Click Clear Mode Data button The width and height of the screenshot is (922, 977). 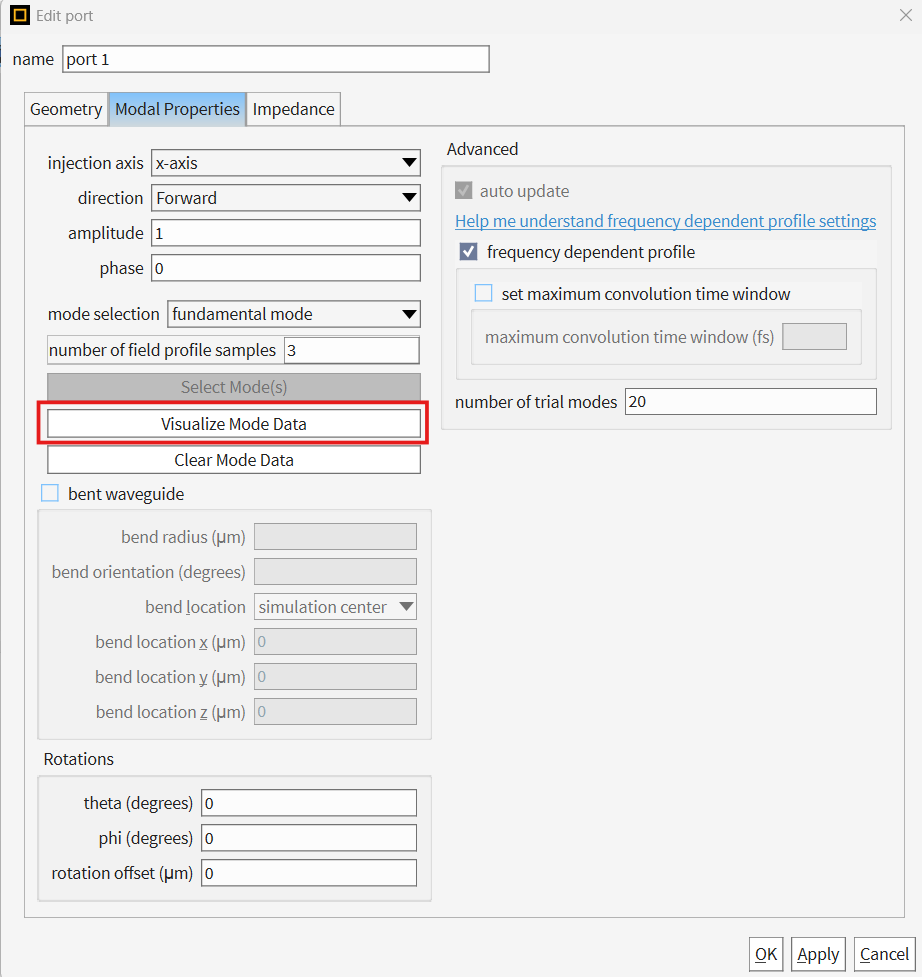(234, 460)
